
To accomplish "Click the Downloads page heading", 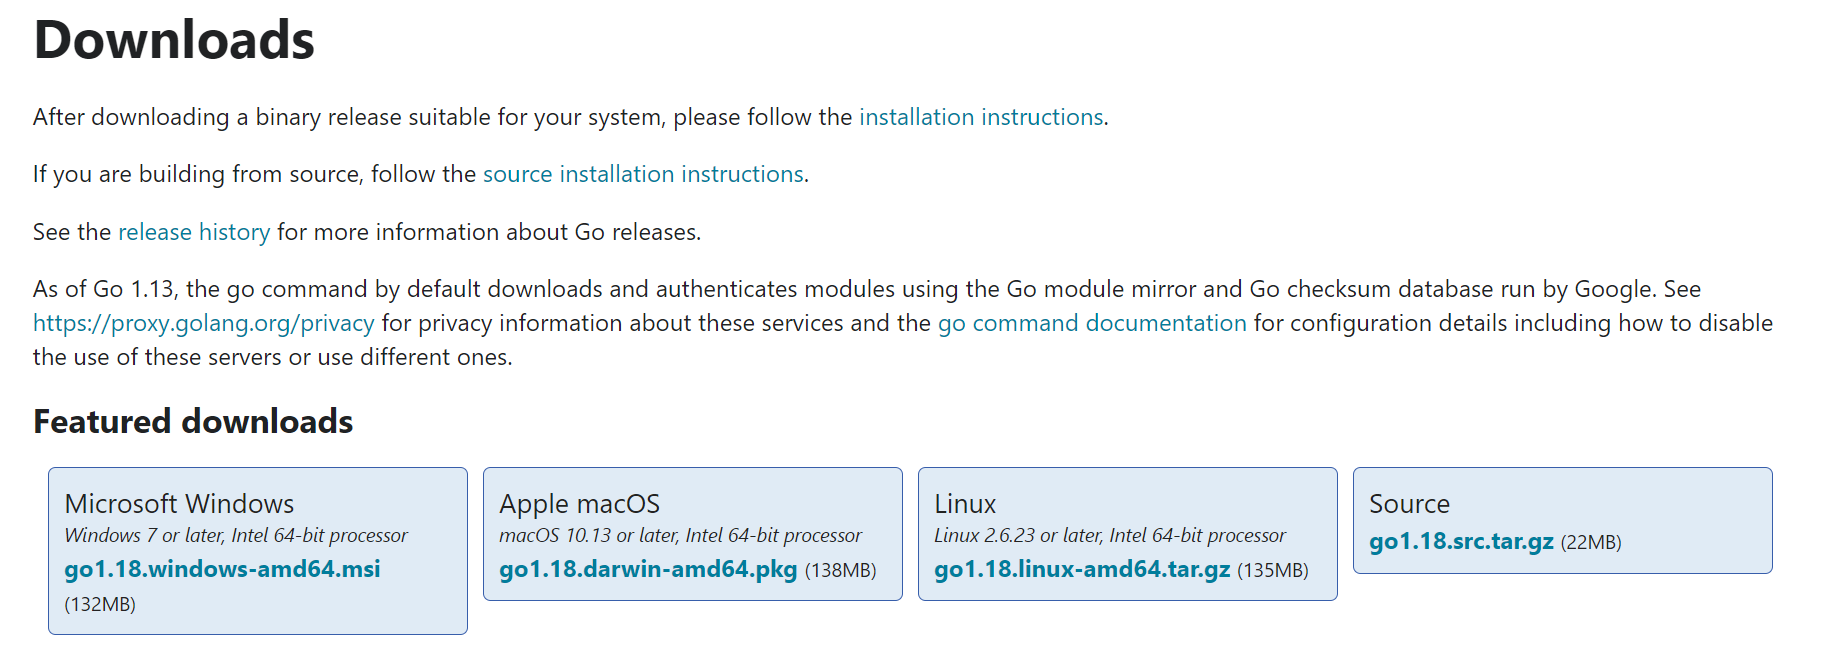I will 174,40.
